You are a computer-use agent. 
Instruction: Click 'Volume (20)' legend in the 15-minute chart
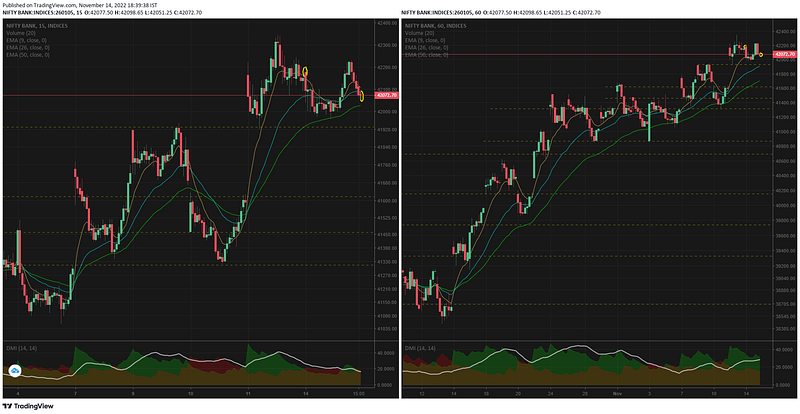click(x=20, y=33)
